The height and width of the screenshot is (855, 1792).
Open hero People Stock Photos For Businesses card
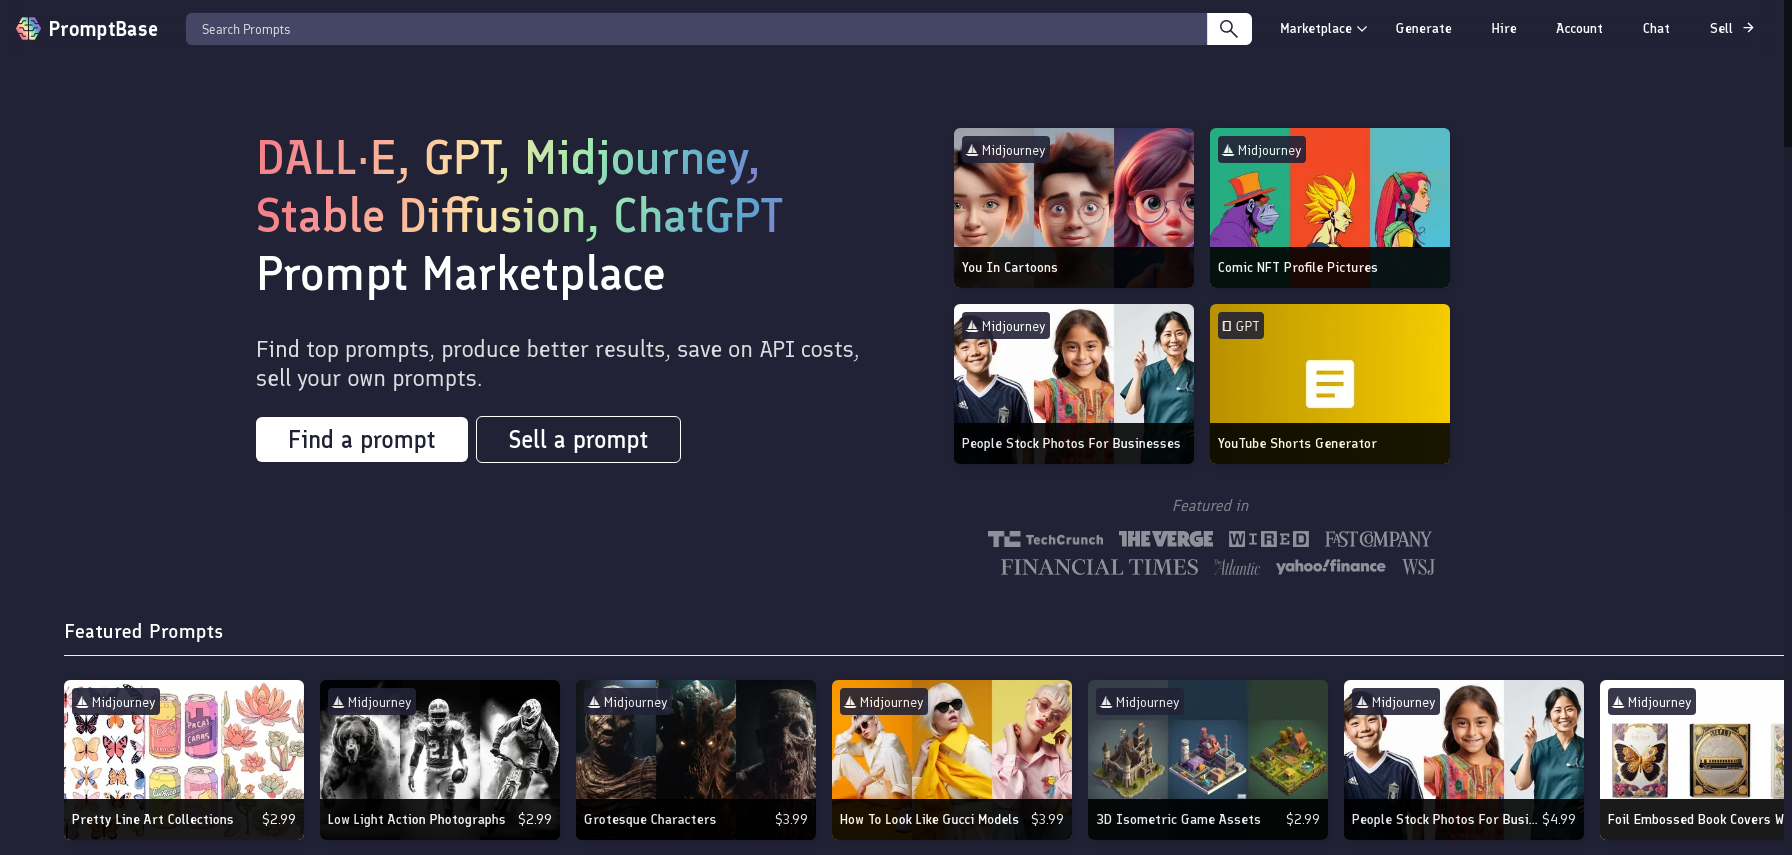[x=1074, y=384]
